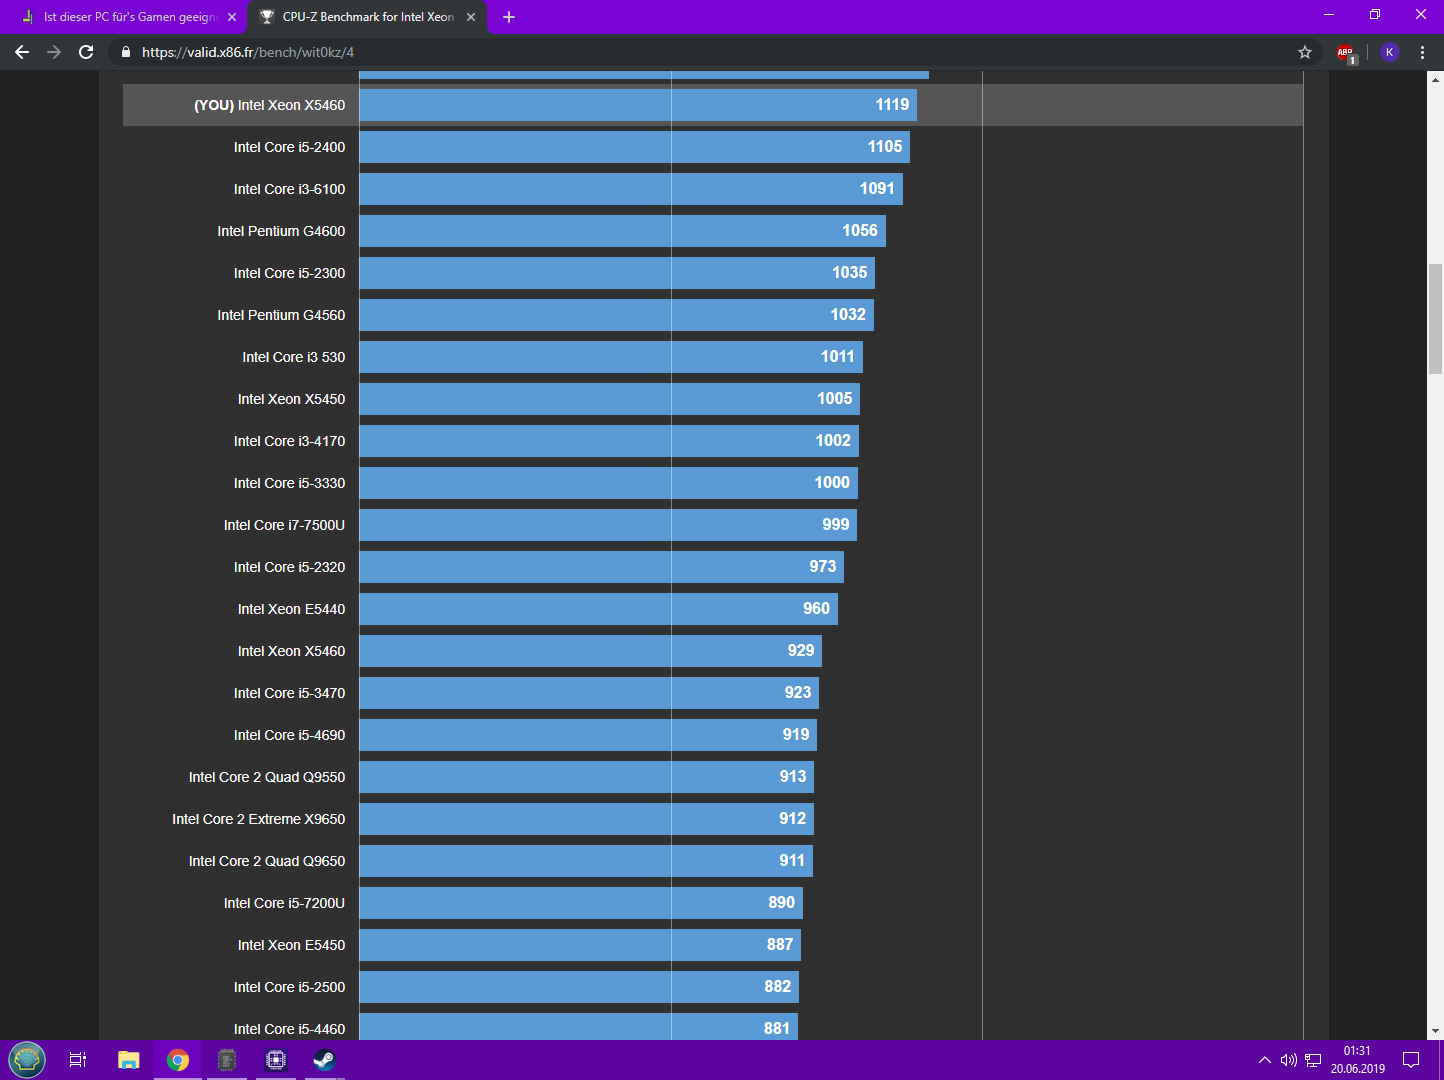Close the CPU-Z Benchmark tab
This screenshot has width=1444, height=1080.
471,17
